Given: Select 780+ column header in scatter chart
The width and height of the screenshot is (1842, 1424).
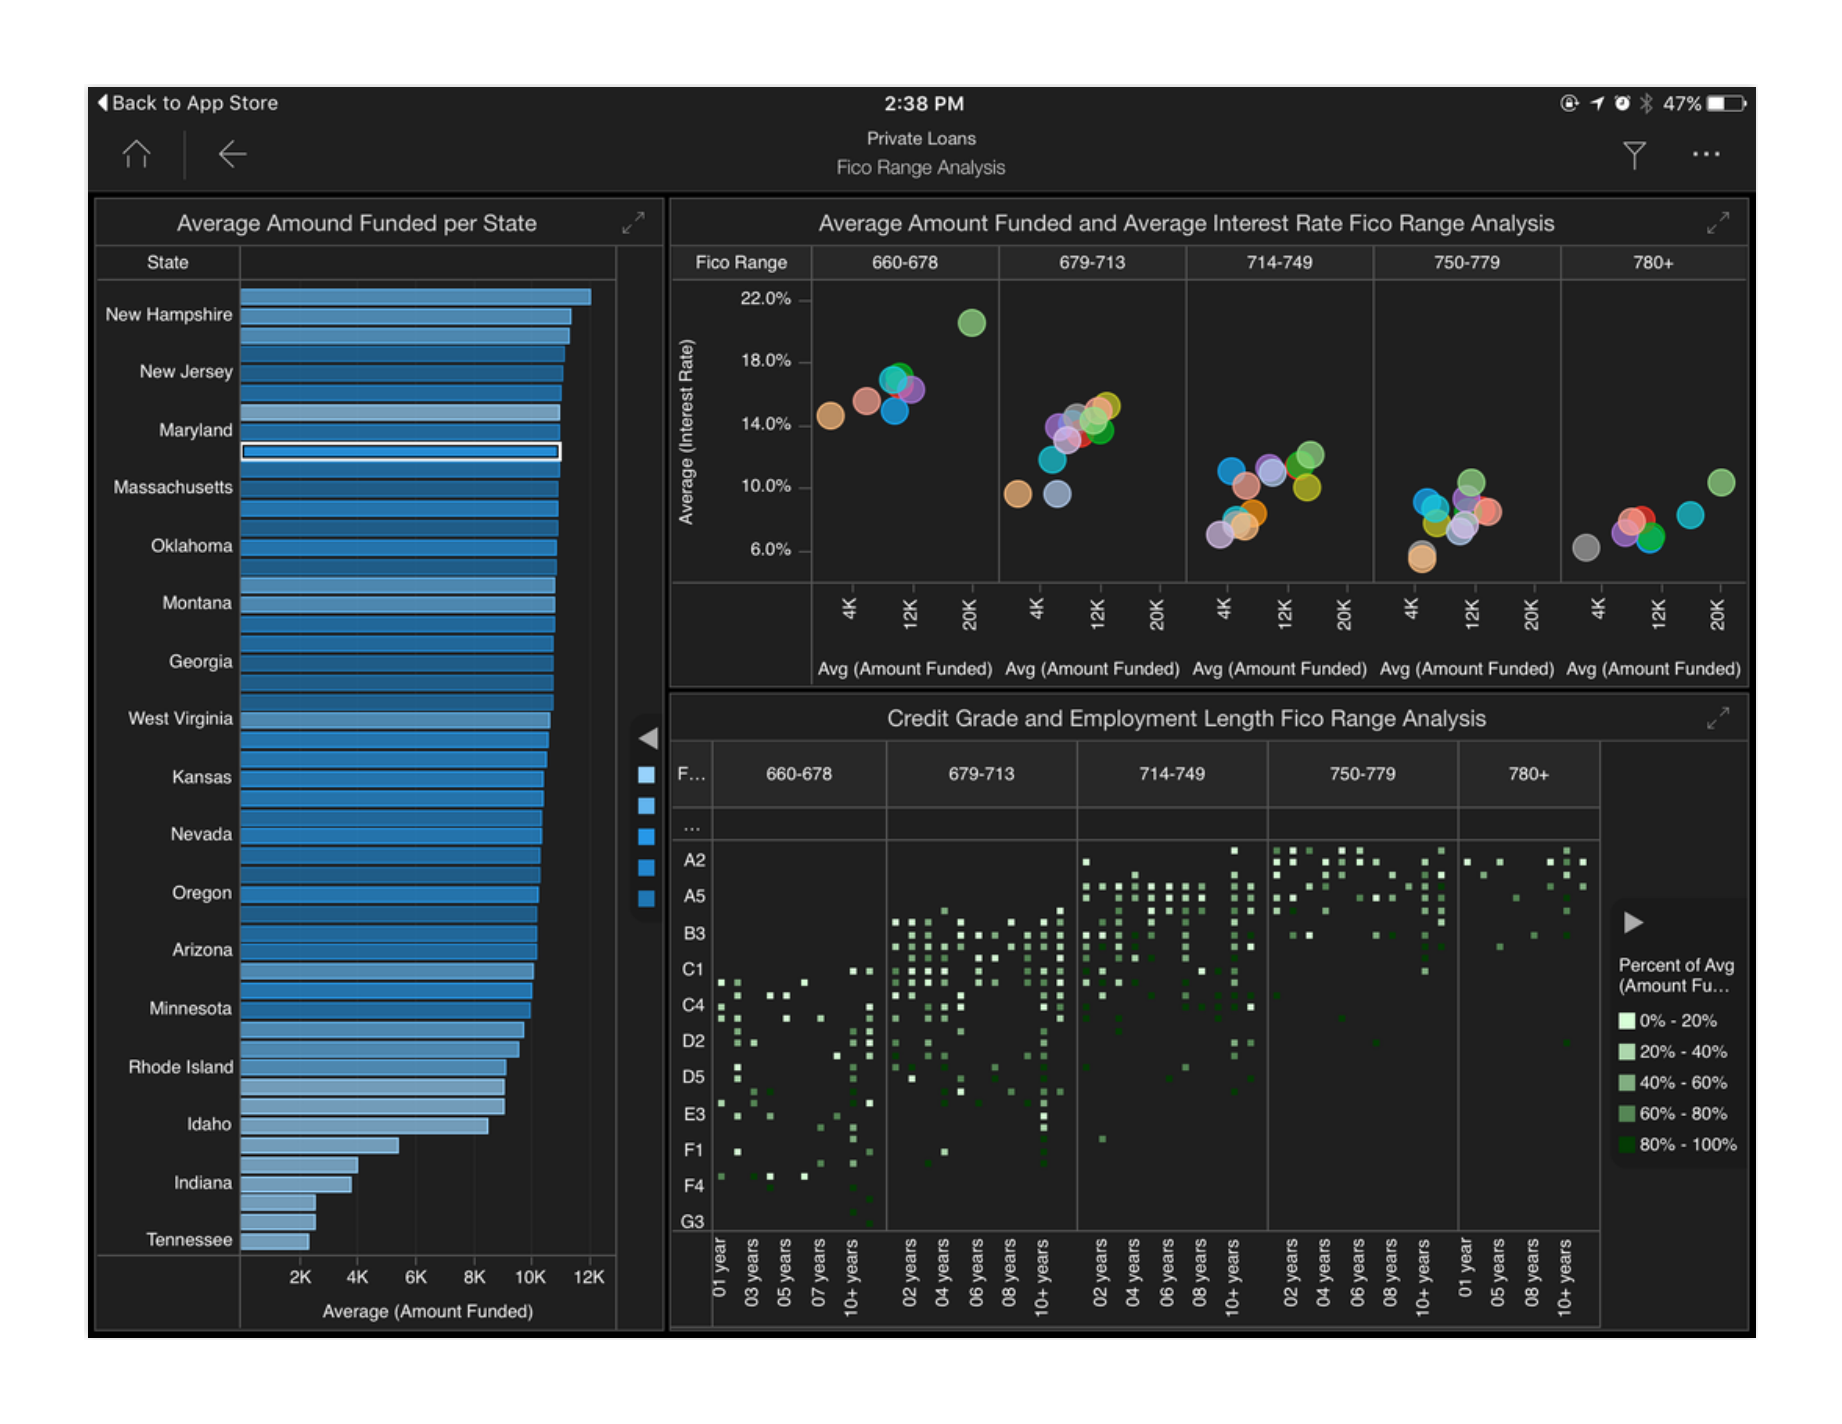Looking at the screenshot, I should (1653, 262).
